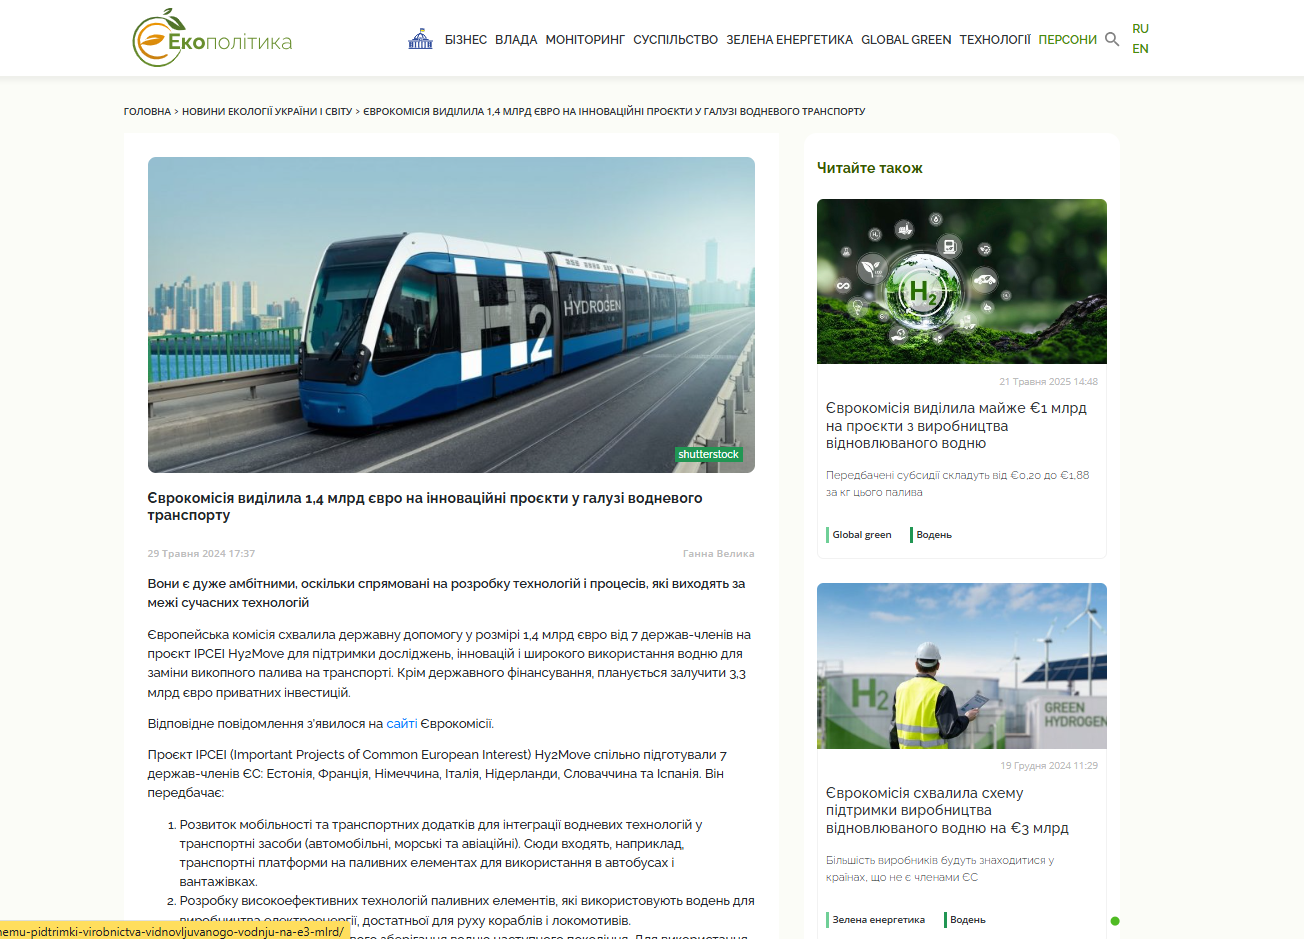Screen dimensions: 1304x939
Task: Open the H2 green globe thumbnail
Action: pos(962,281)
